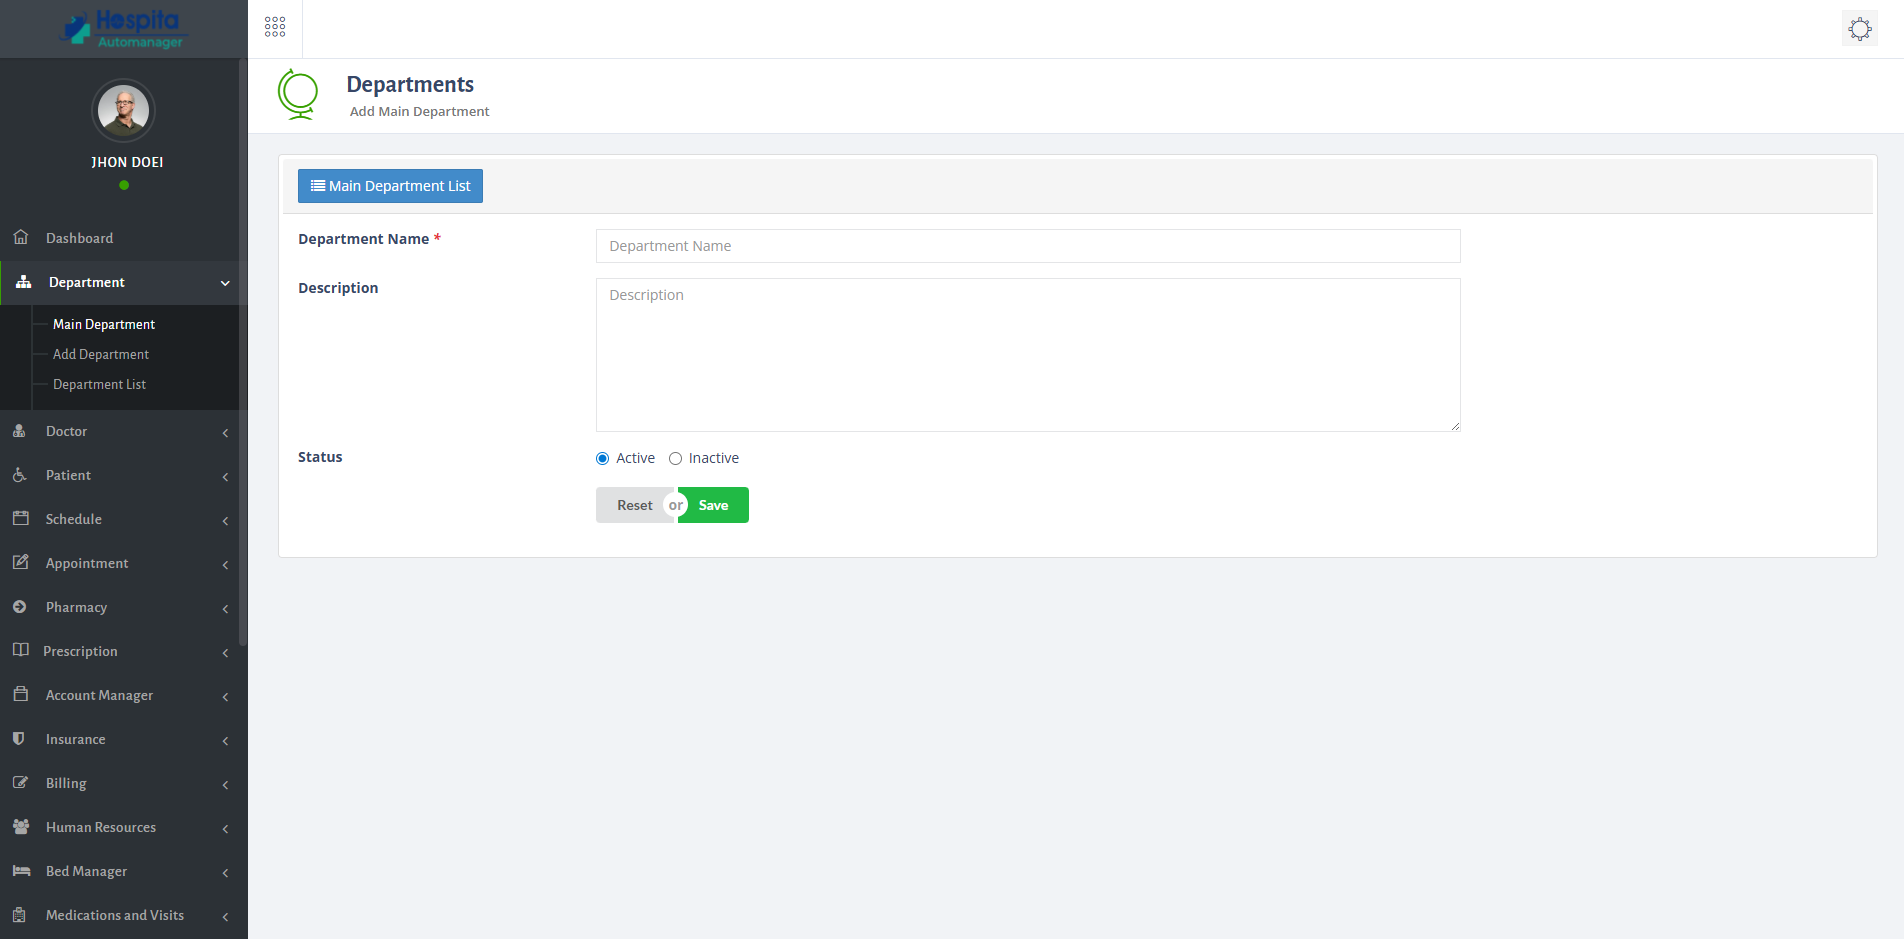The height and width of the screenshot is (939, 1904).
Task: Choose the Inactive status option
Action: click(675, 458)
